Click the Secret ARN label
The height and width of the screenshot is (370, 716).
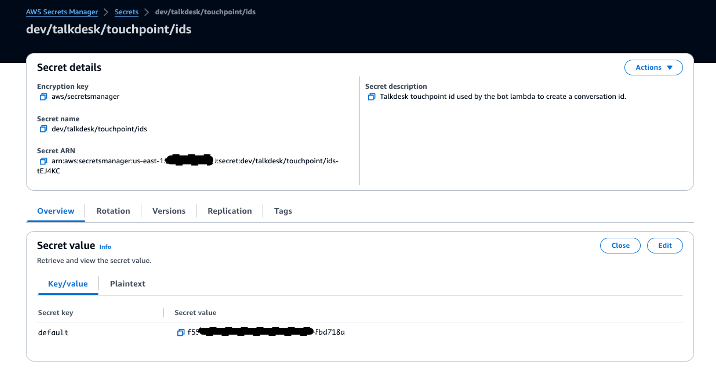point(56,151)
